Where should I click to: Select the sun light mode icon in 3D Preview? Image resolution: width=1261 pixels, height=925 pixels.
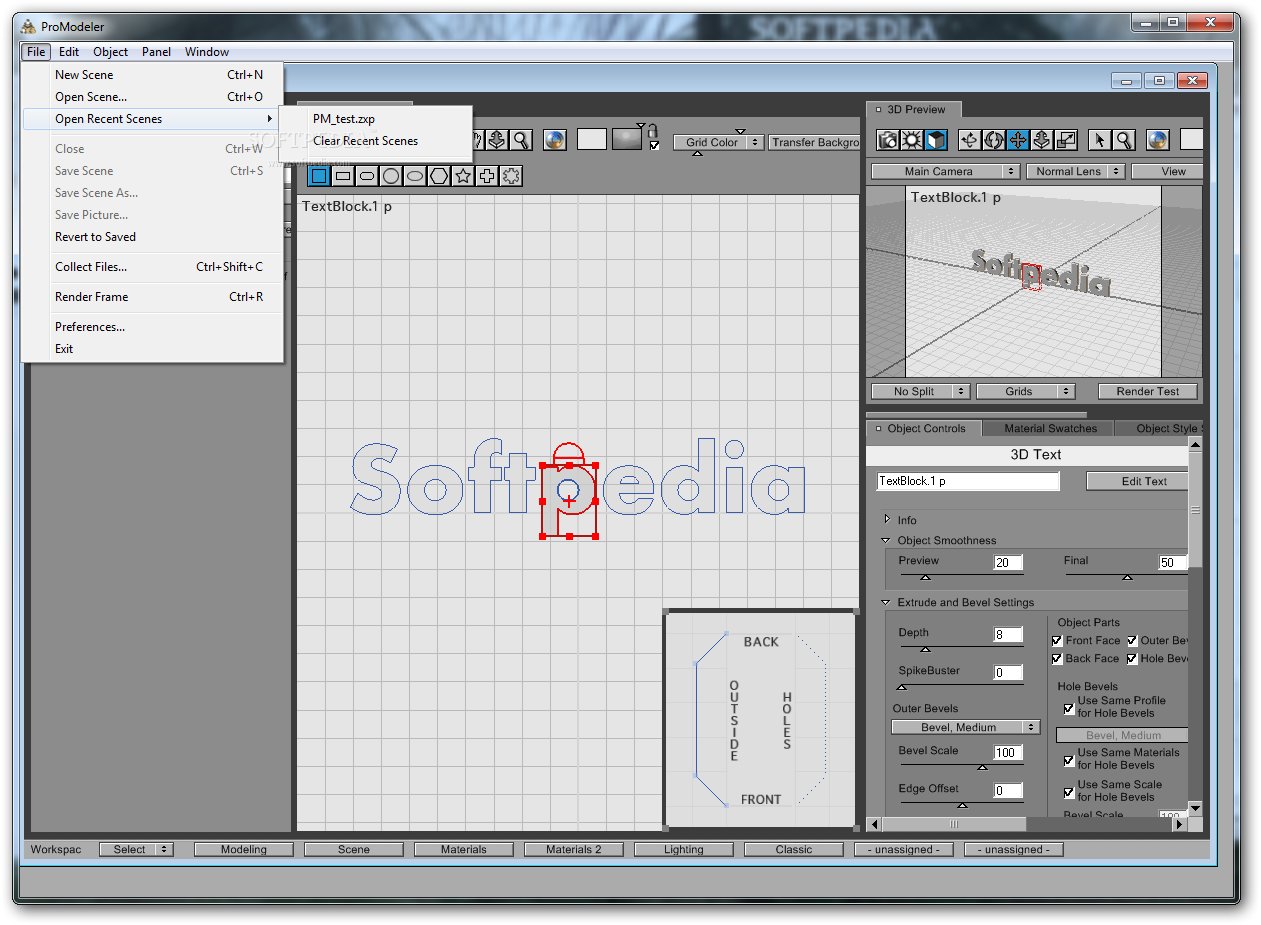pos(912,141)
